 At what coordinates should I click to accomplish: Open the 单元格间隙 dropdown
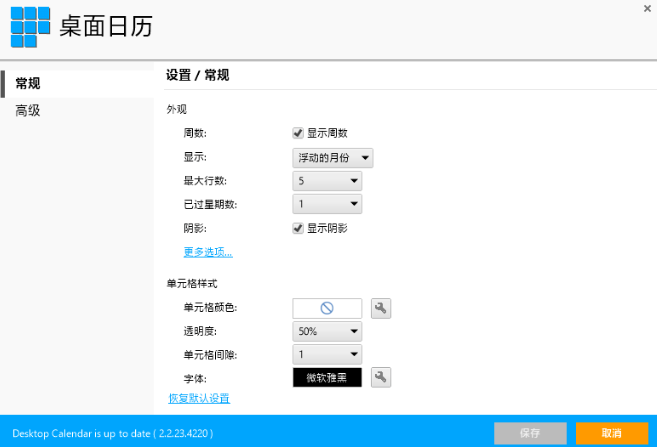327,355
